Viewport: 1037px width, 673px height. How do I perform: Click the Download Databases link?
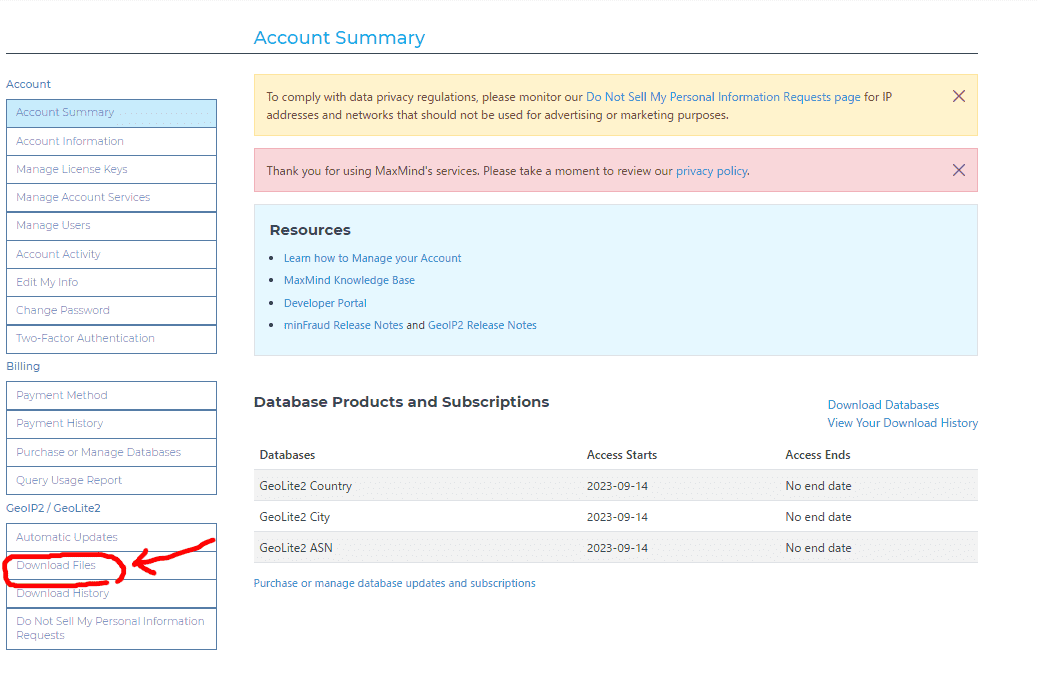pyautogui.click(x=883, y=405)
